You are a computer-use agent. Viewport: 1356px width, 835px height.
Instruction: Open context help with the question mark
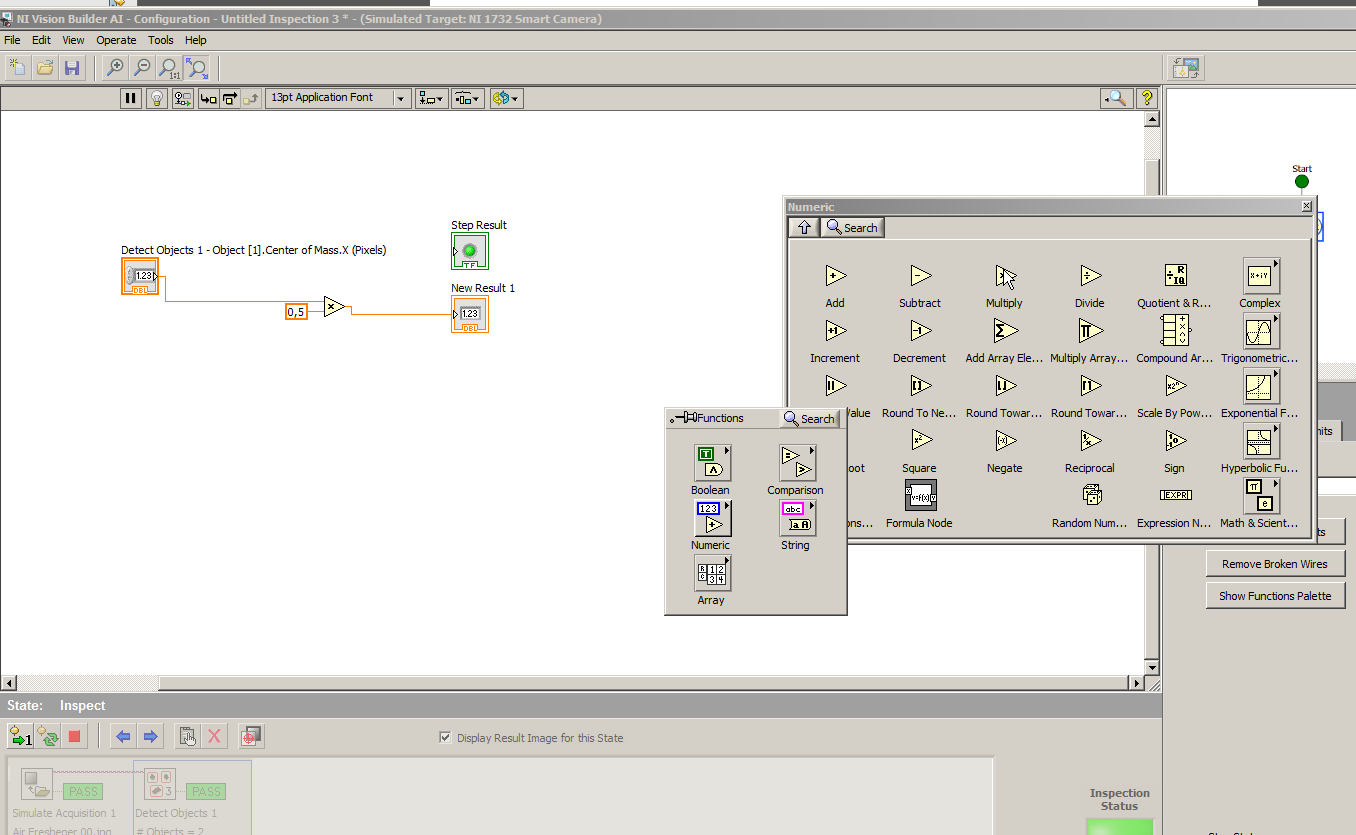point(1147,98)
